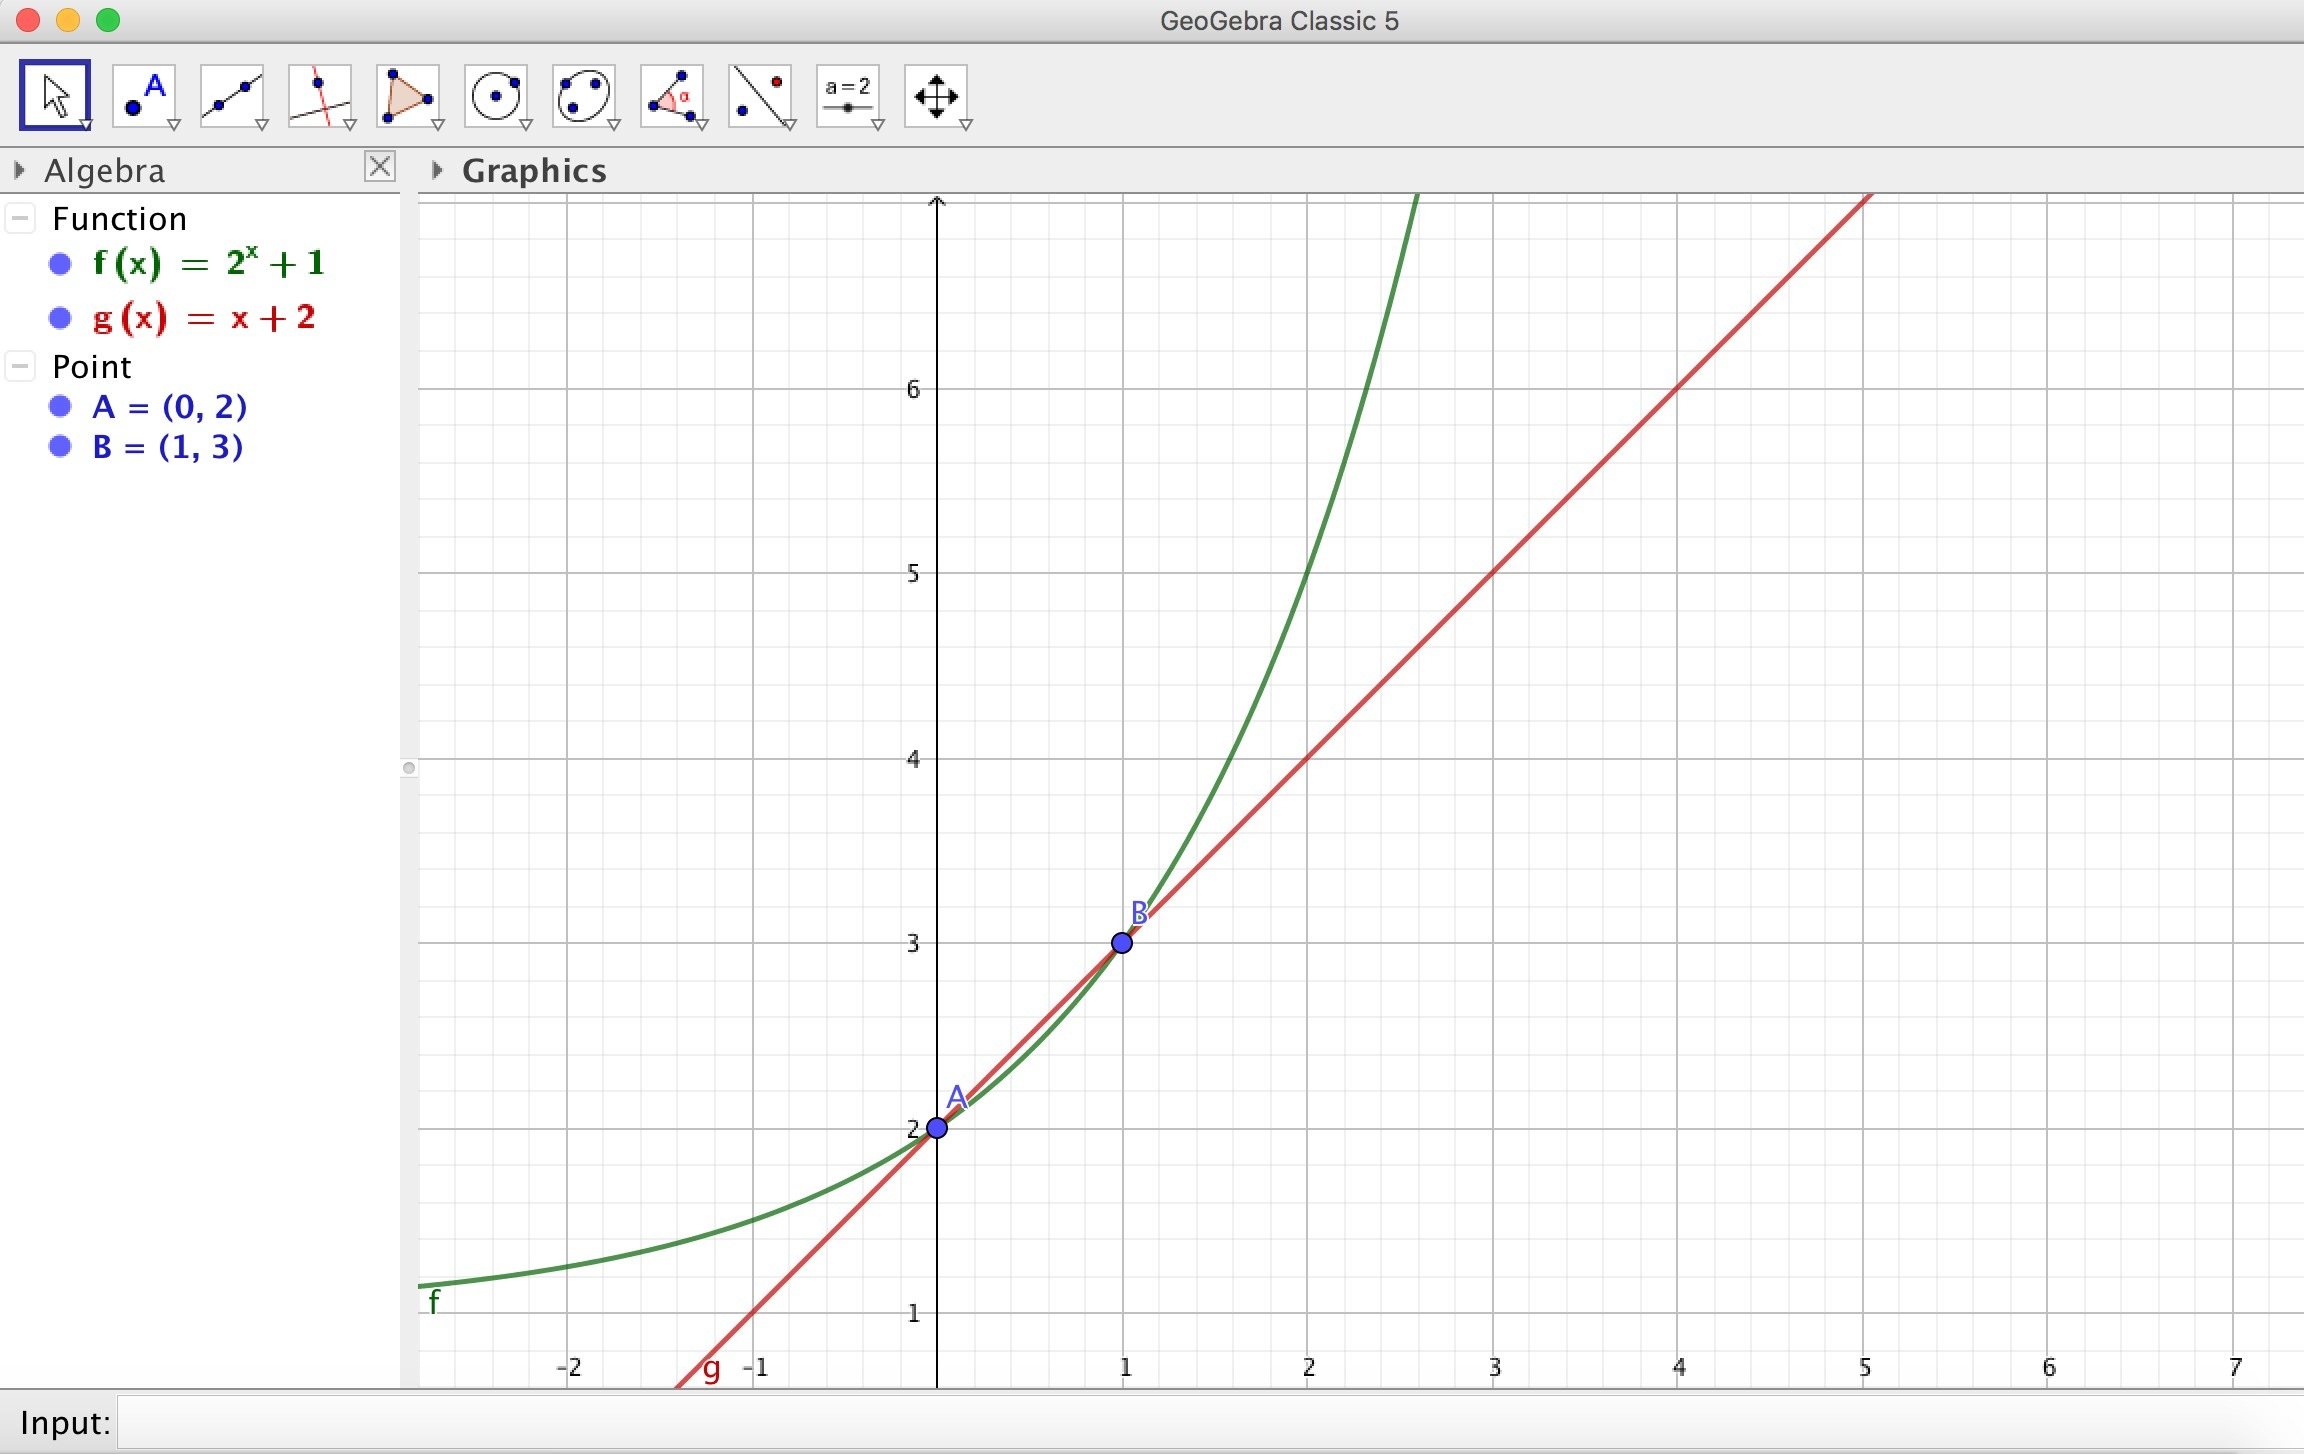Click the Input bar field
Image resolution: width=2304 pixels, height=1454 pixels.
pos(1200,1422)
